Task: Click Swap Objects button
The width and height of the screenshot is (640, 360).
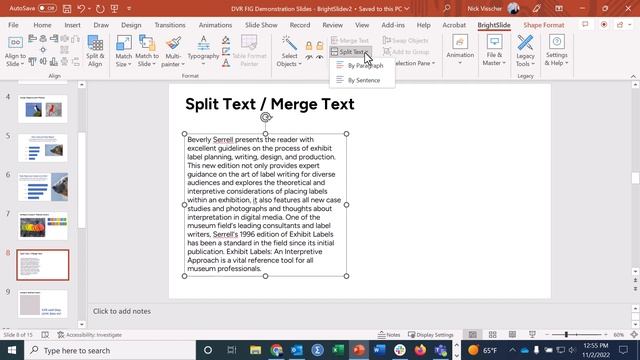Action: click(x=406, y=40)
